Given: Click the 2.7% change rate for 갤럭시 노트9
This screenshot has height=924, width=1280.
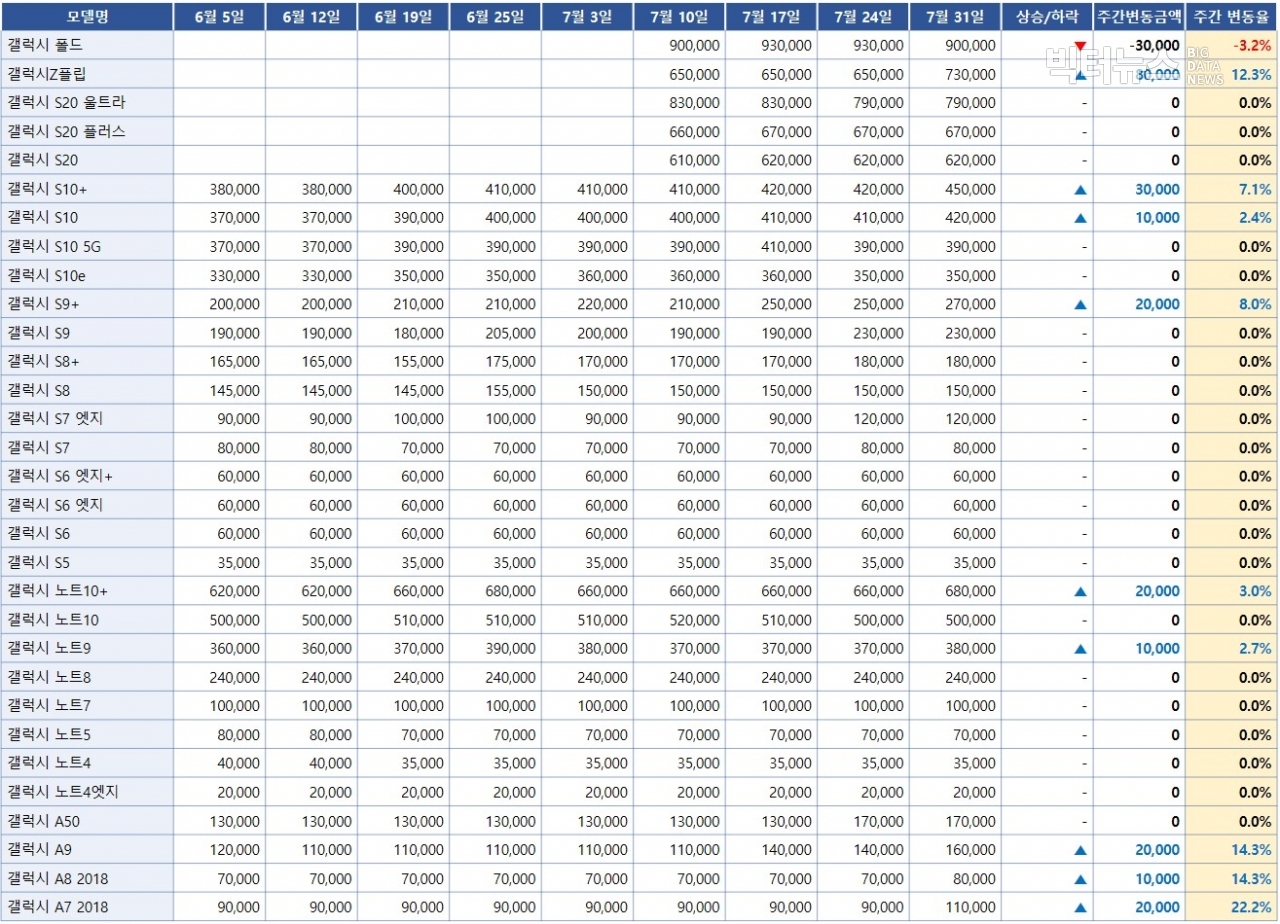Looking at the screenshot, I should point(1255,649).
